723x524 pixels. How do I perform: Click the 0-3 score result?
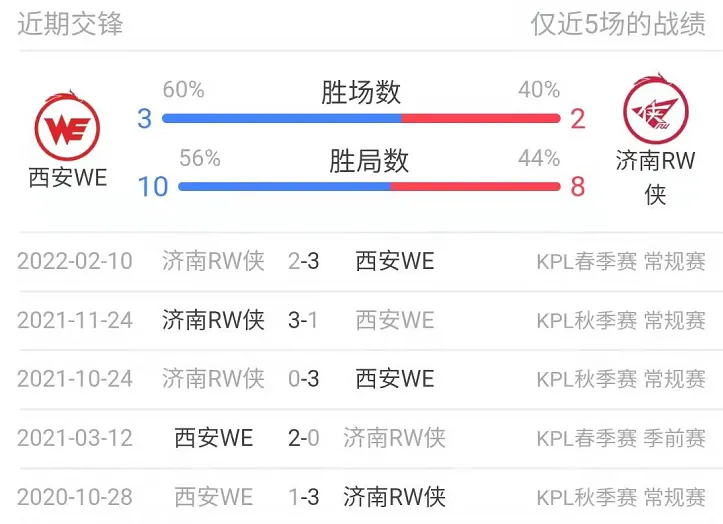[303, 379]
